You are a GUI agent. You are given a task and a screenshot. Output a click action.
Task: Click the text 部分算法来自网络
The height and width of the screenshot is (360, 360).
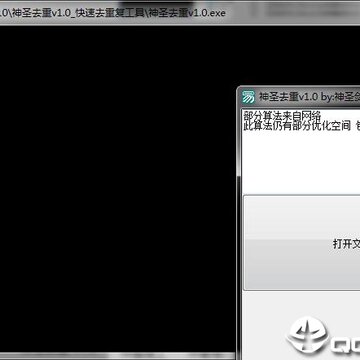282,116
